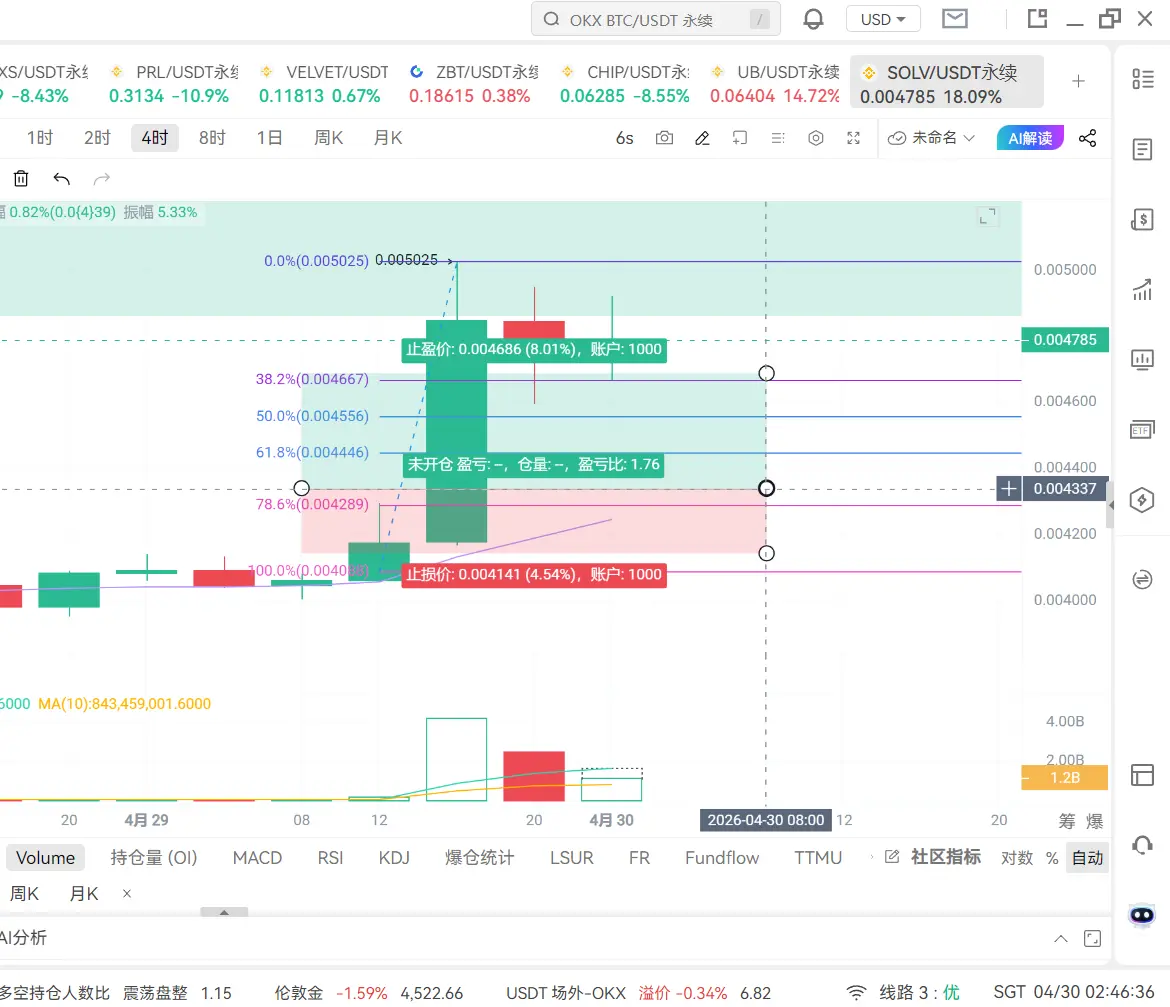Click the swap arrows sidebar icon
This screenshot has height=1007, width=1170.
pos(1142,580)
